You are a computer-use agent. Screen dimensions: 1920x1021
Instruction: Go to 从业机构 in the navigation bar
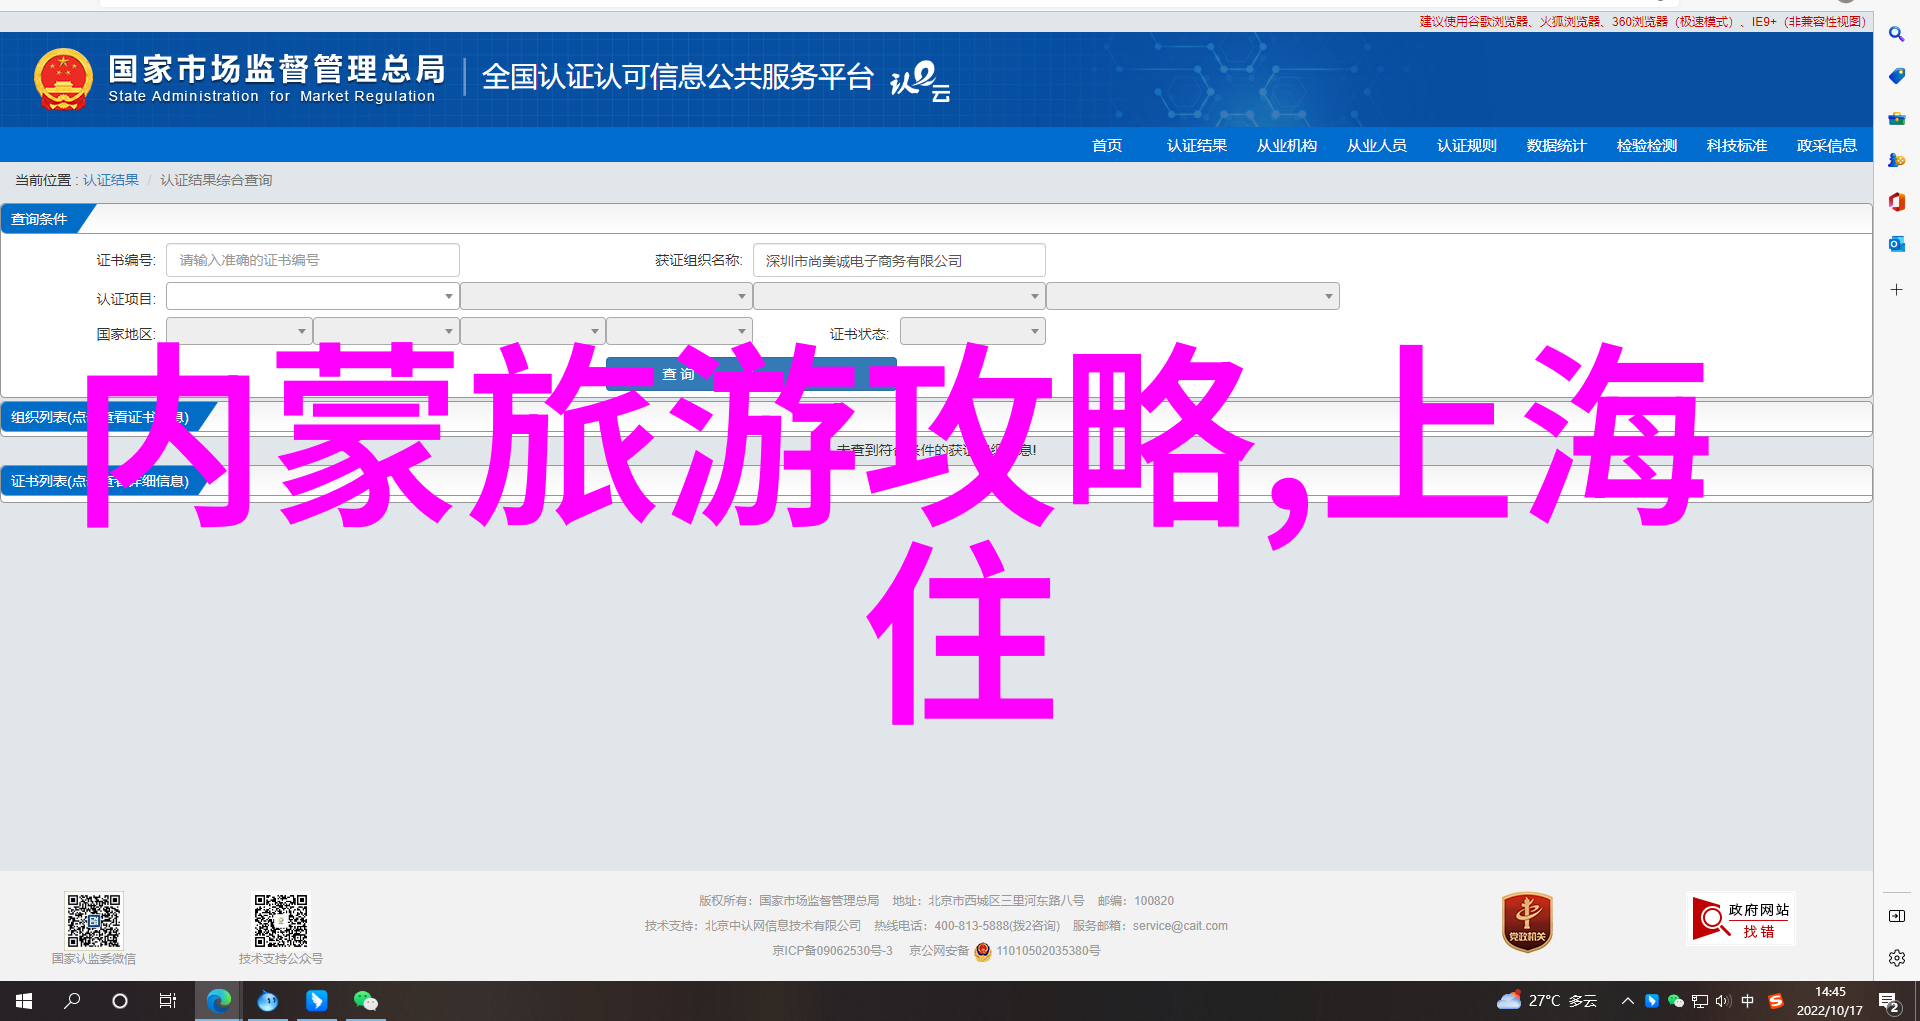click(x=1286, y=146)
